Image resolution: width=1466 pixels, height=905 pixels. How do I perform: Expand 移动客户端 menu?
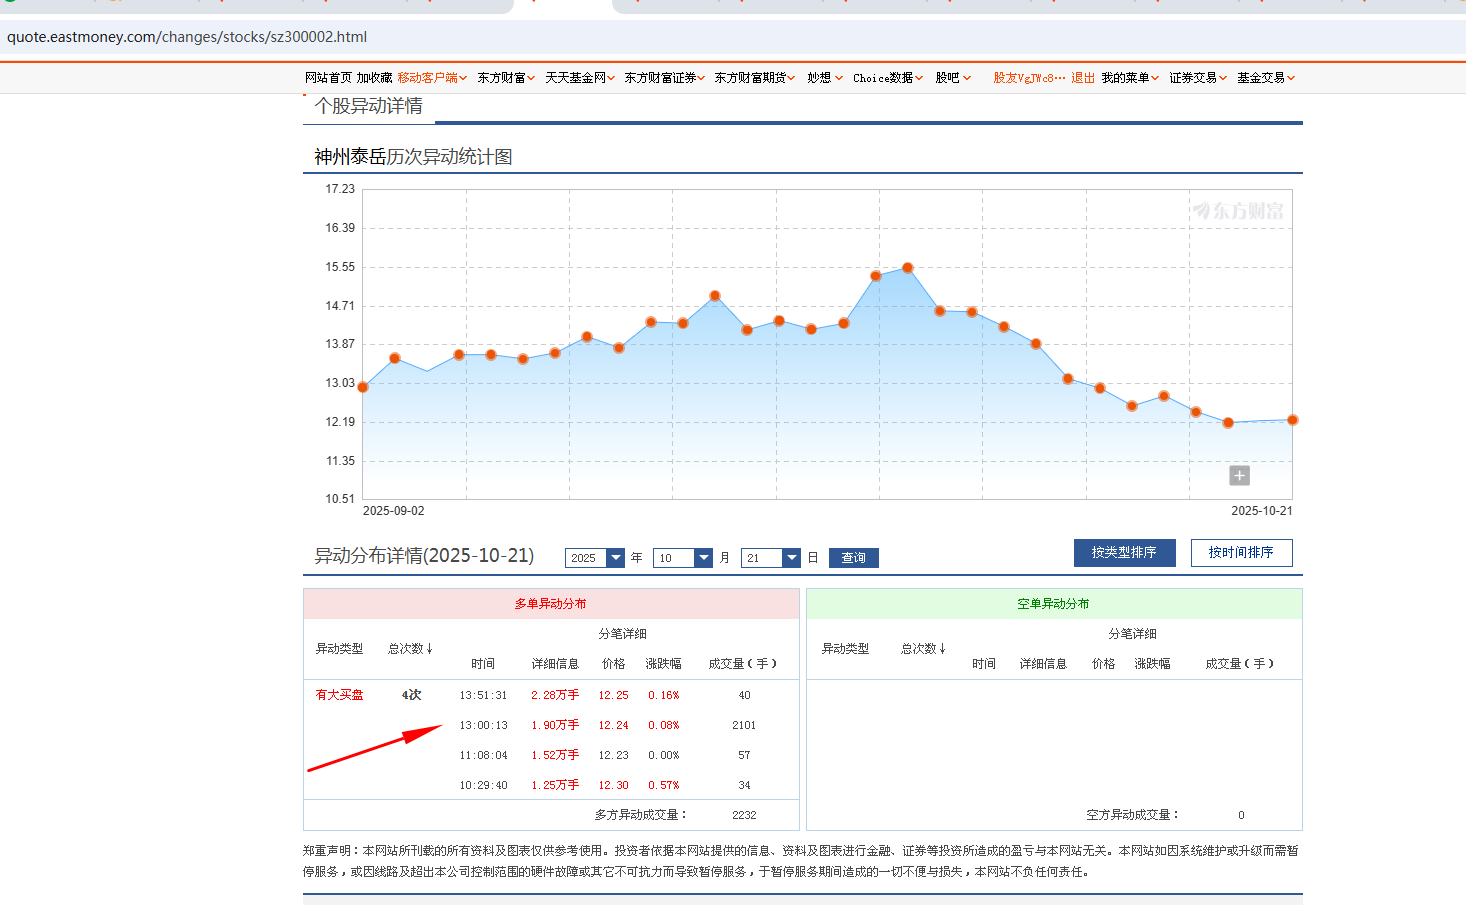(x=432, y=78)
